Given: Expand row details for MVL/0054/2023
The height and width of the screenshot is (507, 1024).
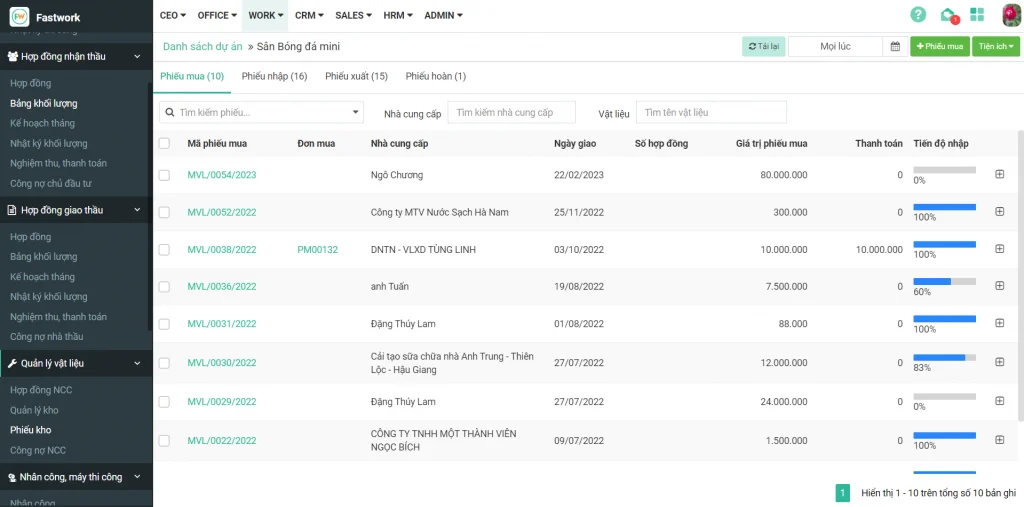Looking at the screenshot, I should coord(999,175).
